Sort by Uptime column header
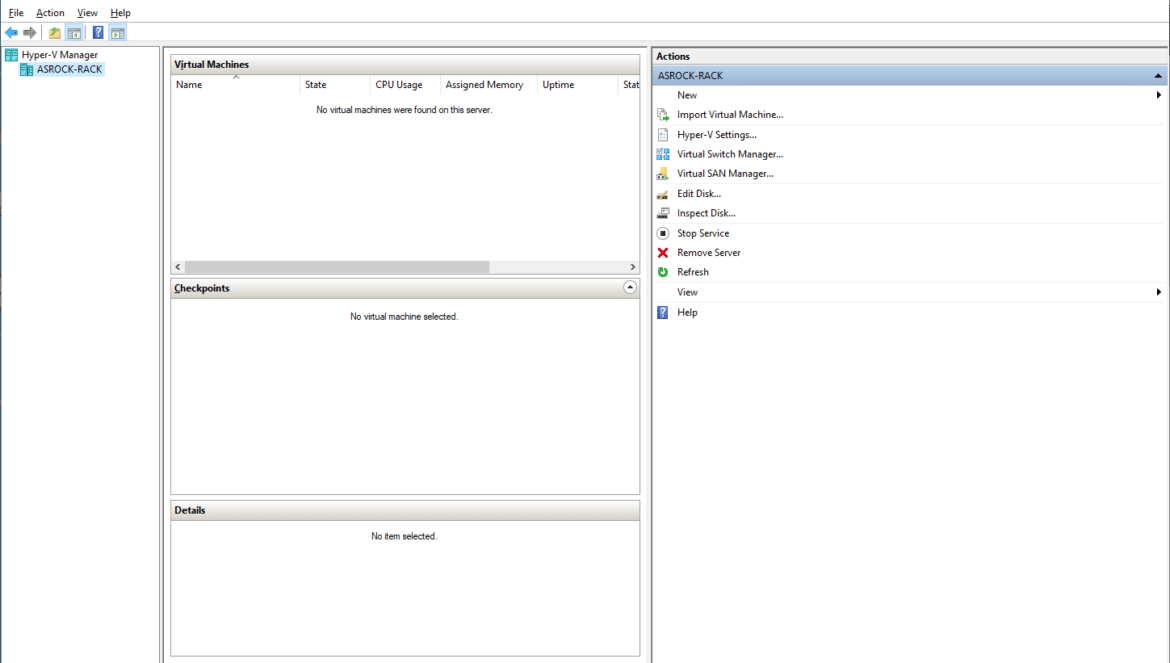This screenshot has width=1170, height=663. (x=578, y=85)
